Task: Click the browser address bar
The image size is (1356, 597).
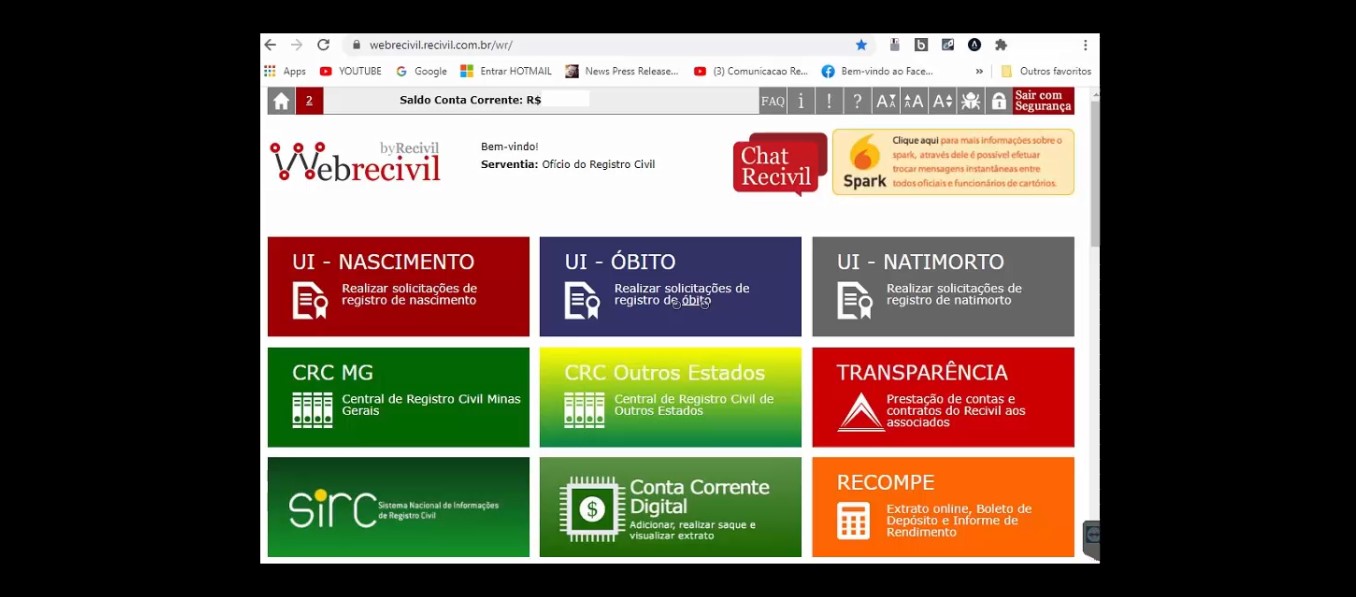Action: click(600, 45)
